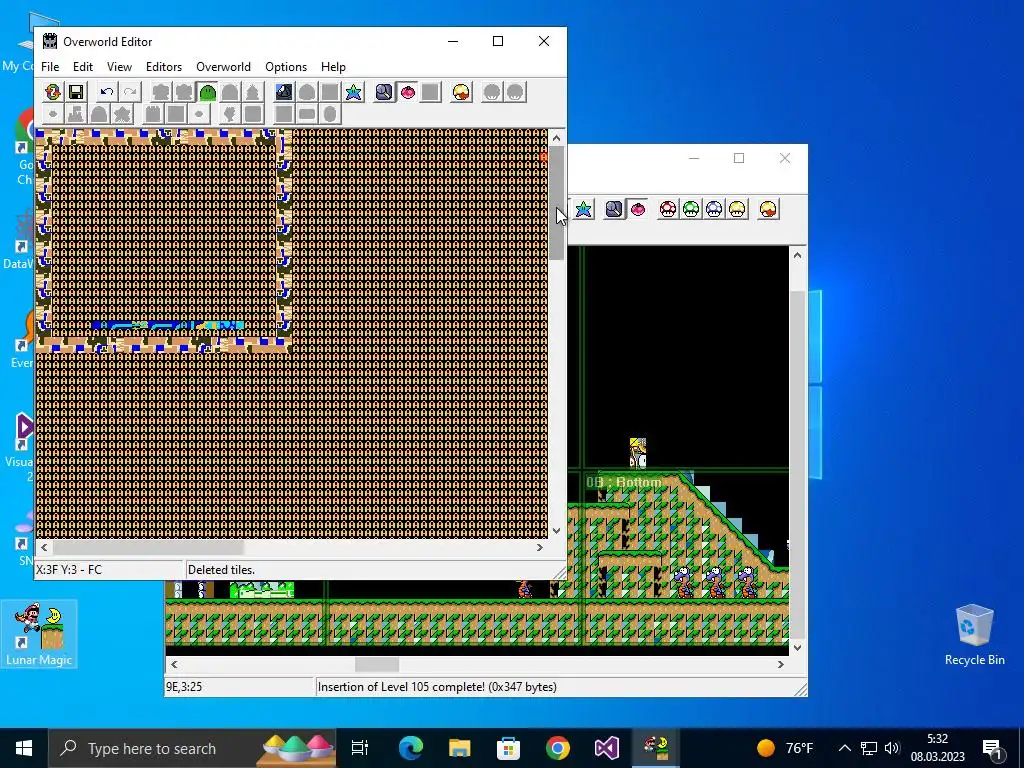Viewport: 1024px width, 768px height.
Task: Open the Overworld menu
Action: coord(223,67)
